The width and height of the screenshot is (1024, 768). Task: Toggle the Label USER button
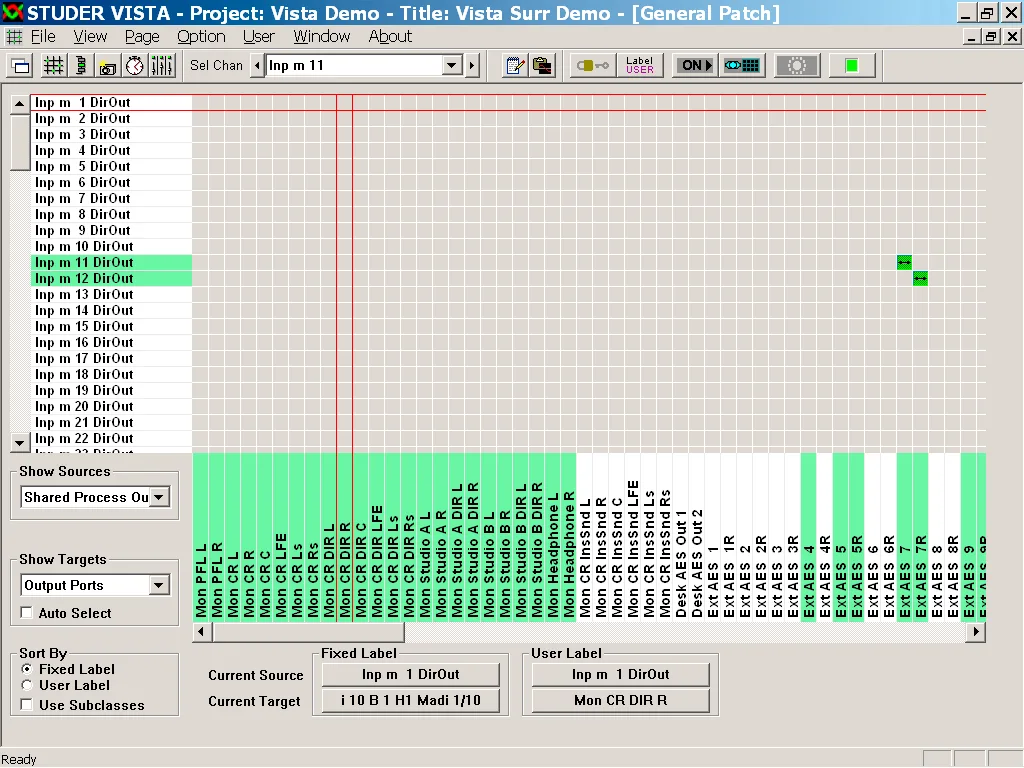[639, 66]
